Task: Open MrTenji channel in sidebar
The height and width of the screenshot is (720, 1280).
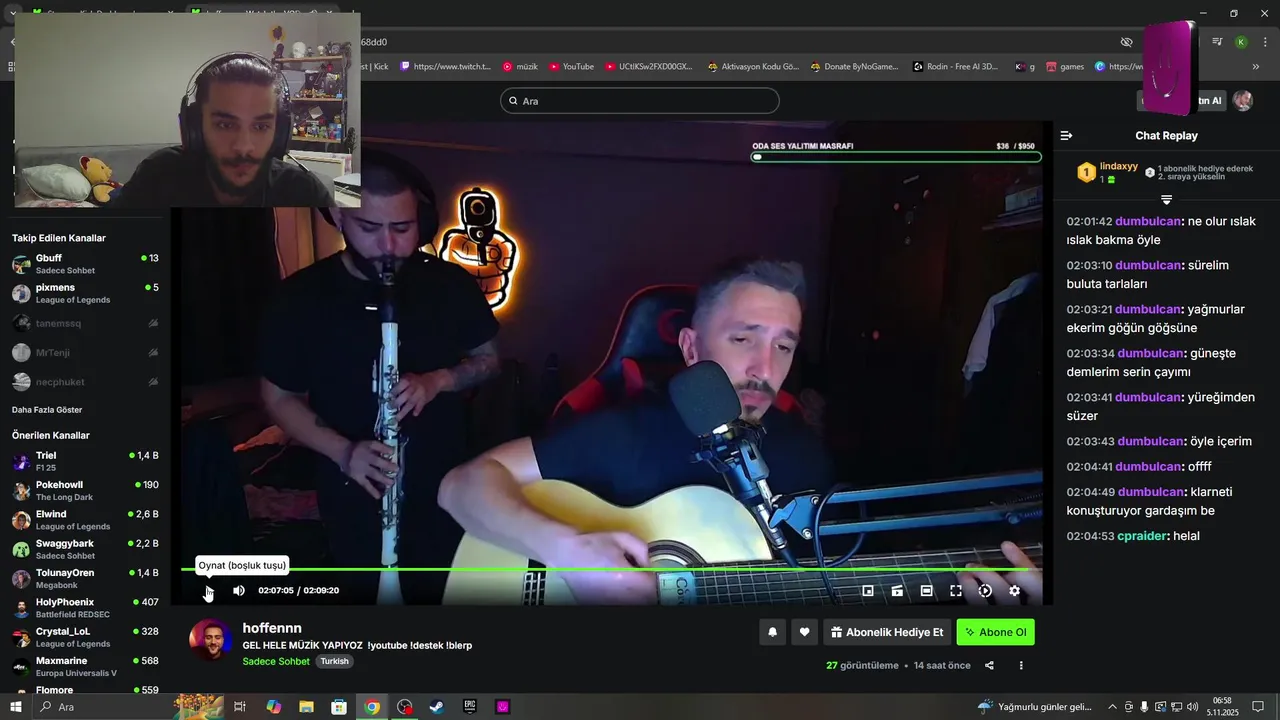Action: 85,352
